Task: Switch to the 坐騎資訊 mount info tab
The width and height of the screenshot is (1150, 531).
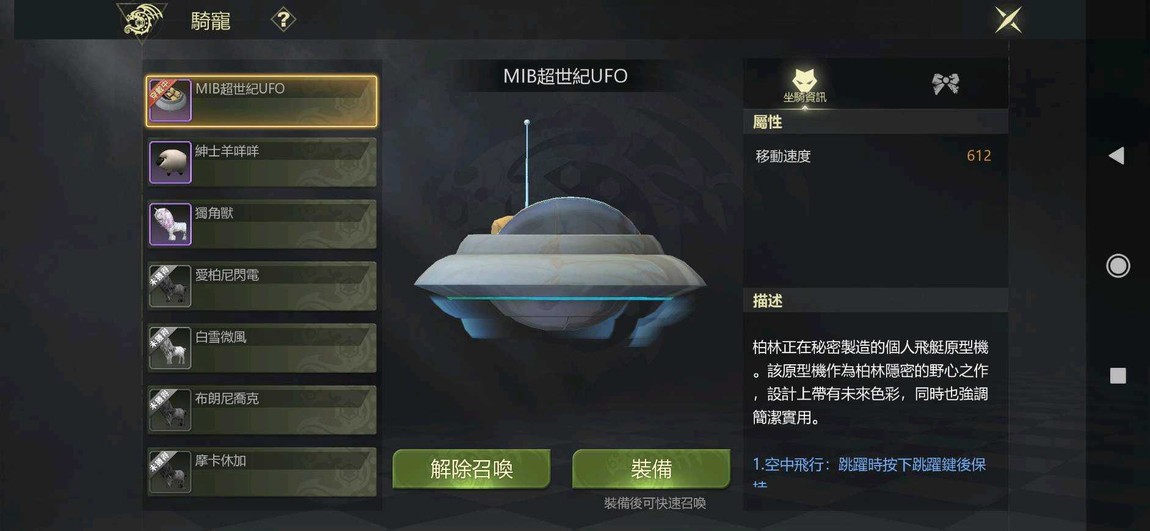Action: 805,84
